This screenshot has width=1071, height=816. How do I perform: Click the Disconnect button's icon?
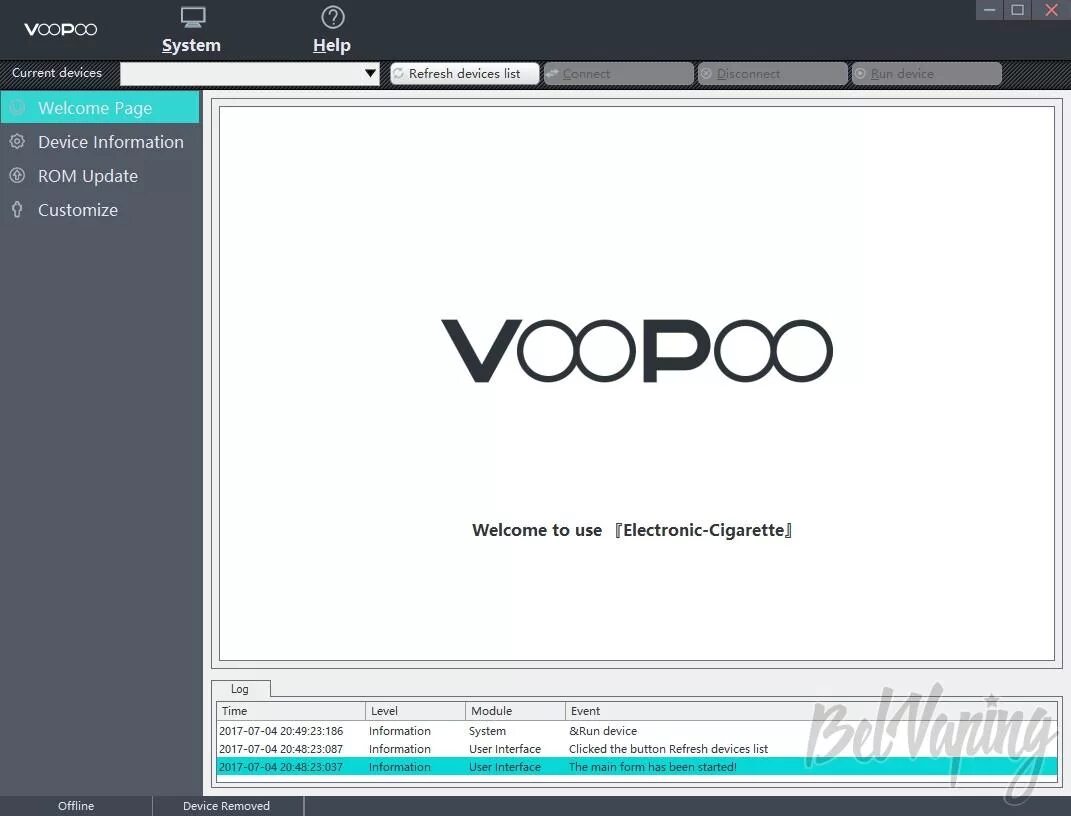point(706,74)
